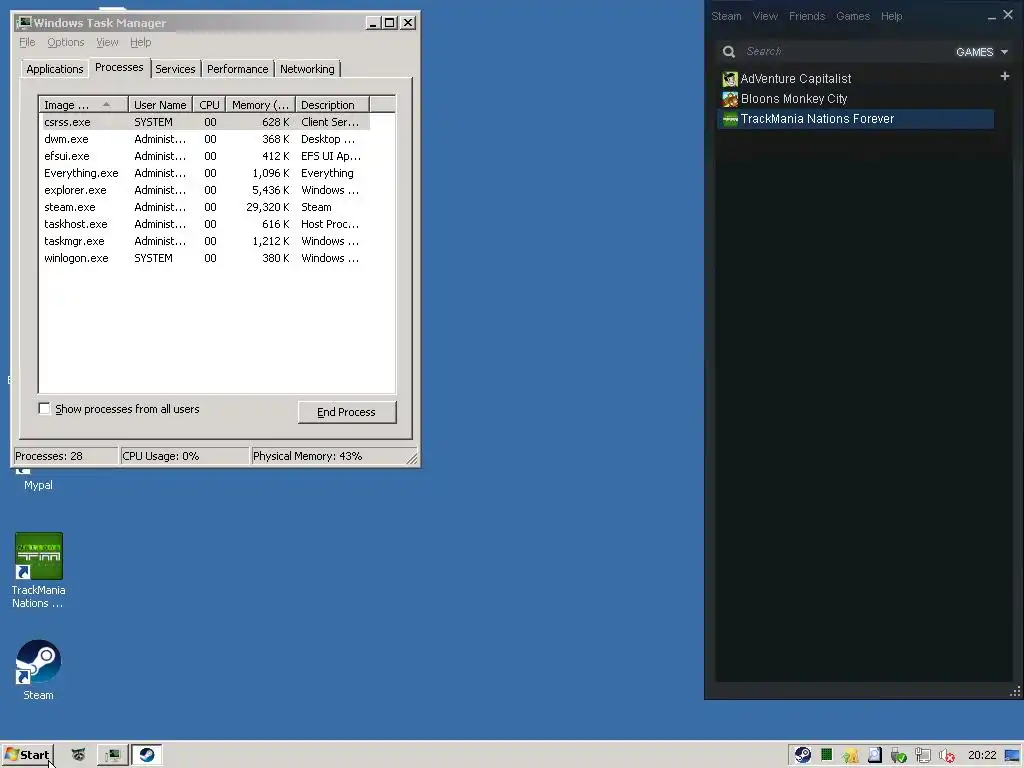
Task: Enable Show processes from all users
Action: click(44, 409)
